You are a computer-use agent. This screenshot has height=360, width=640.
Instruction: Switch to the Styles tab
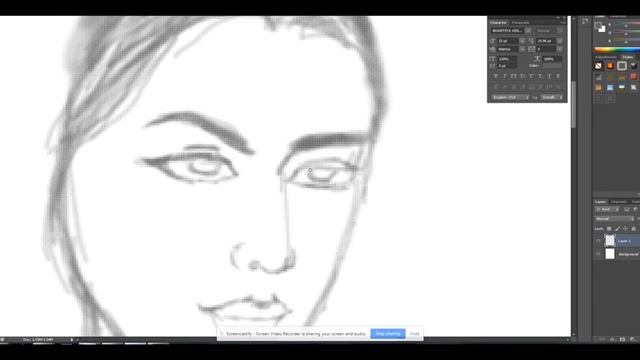628,57
